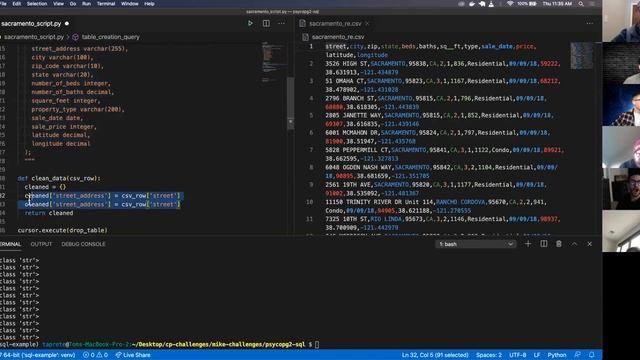
Task: Change indentation via Spaces: 2
Action: [489, 355]
